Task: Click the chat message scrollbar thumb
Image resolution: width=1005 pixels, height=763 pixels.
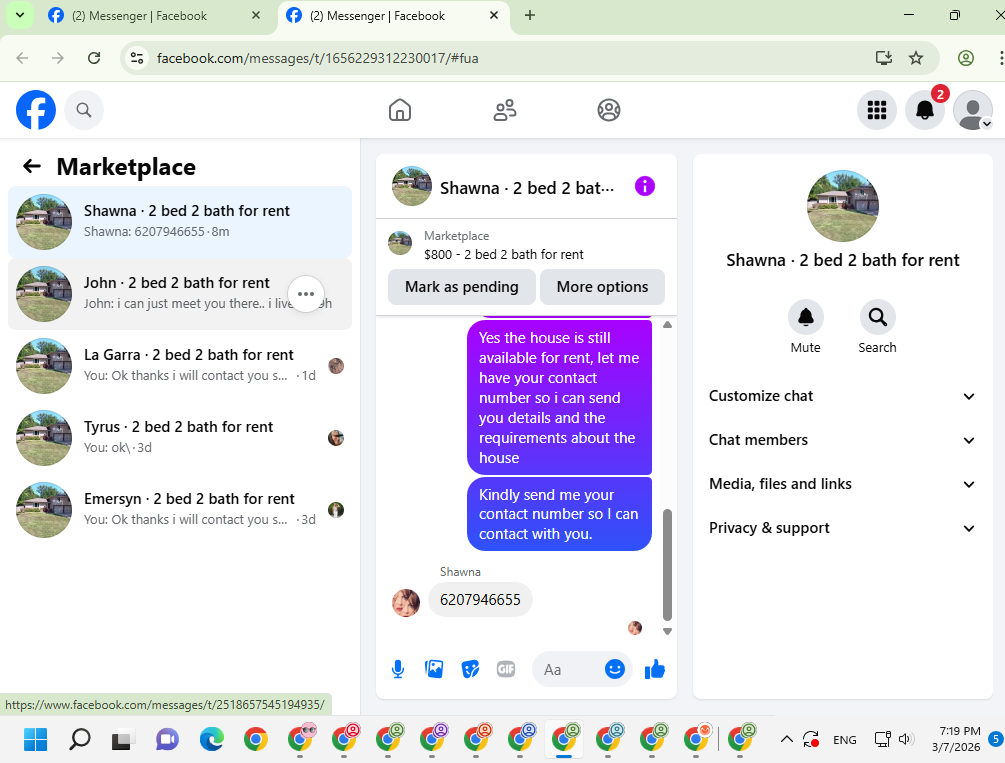Action: pyautogui.click(x=667, y=565)
